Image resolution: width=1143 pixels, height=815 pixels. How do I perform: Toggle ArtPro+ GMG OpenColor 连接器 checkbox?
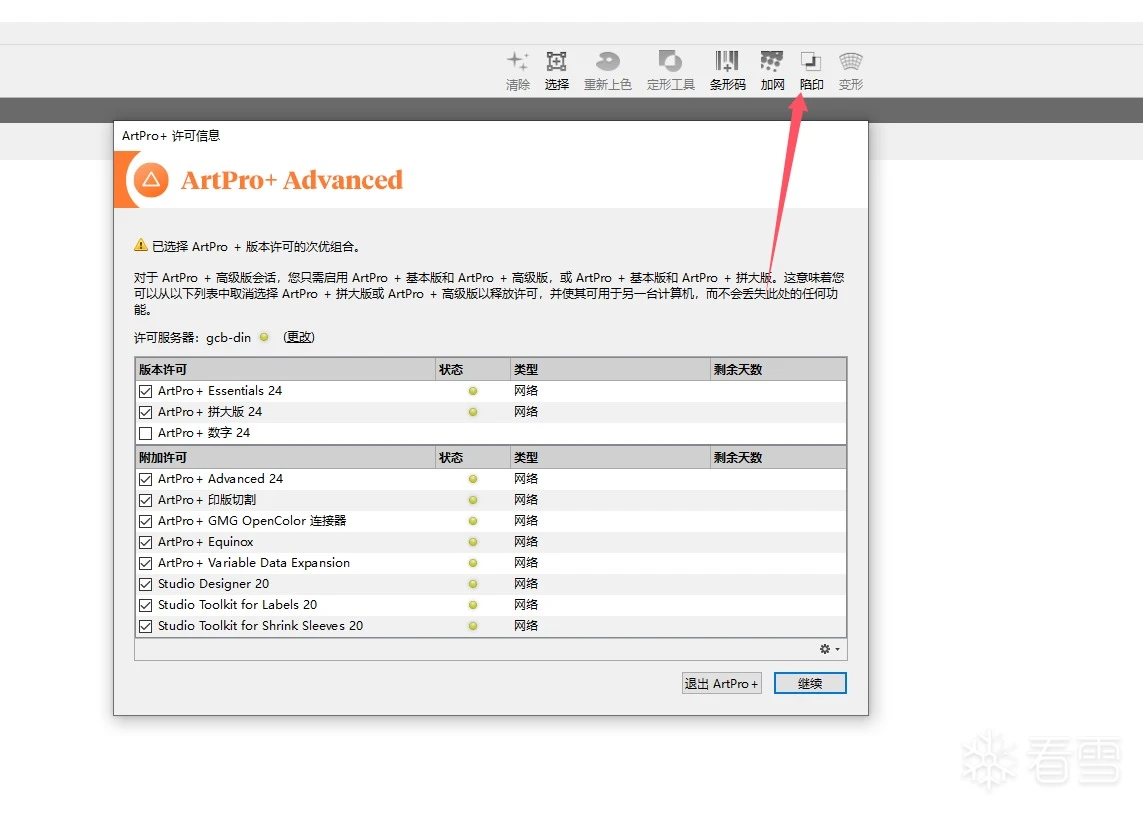[146, 521]
